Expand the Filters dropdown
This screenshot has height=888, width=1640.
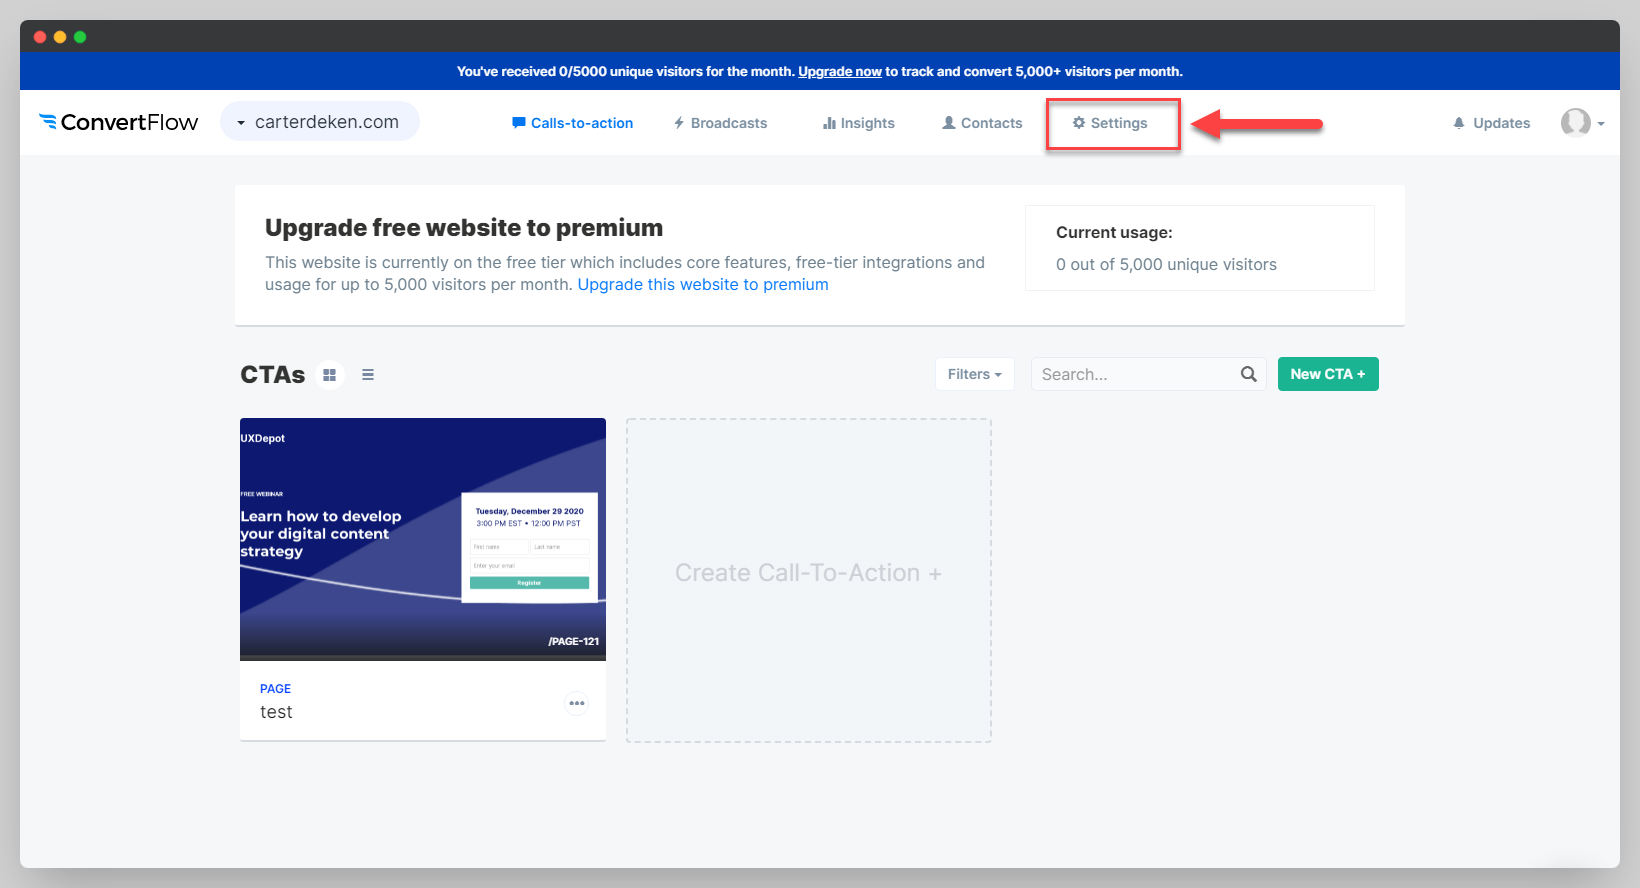point(974,374)
